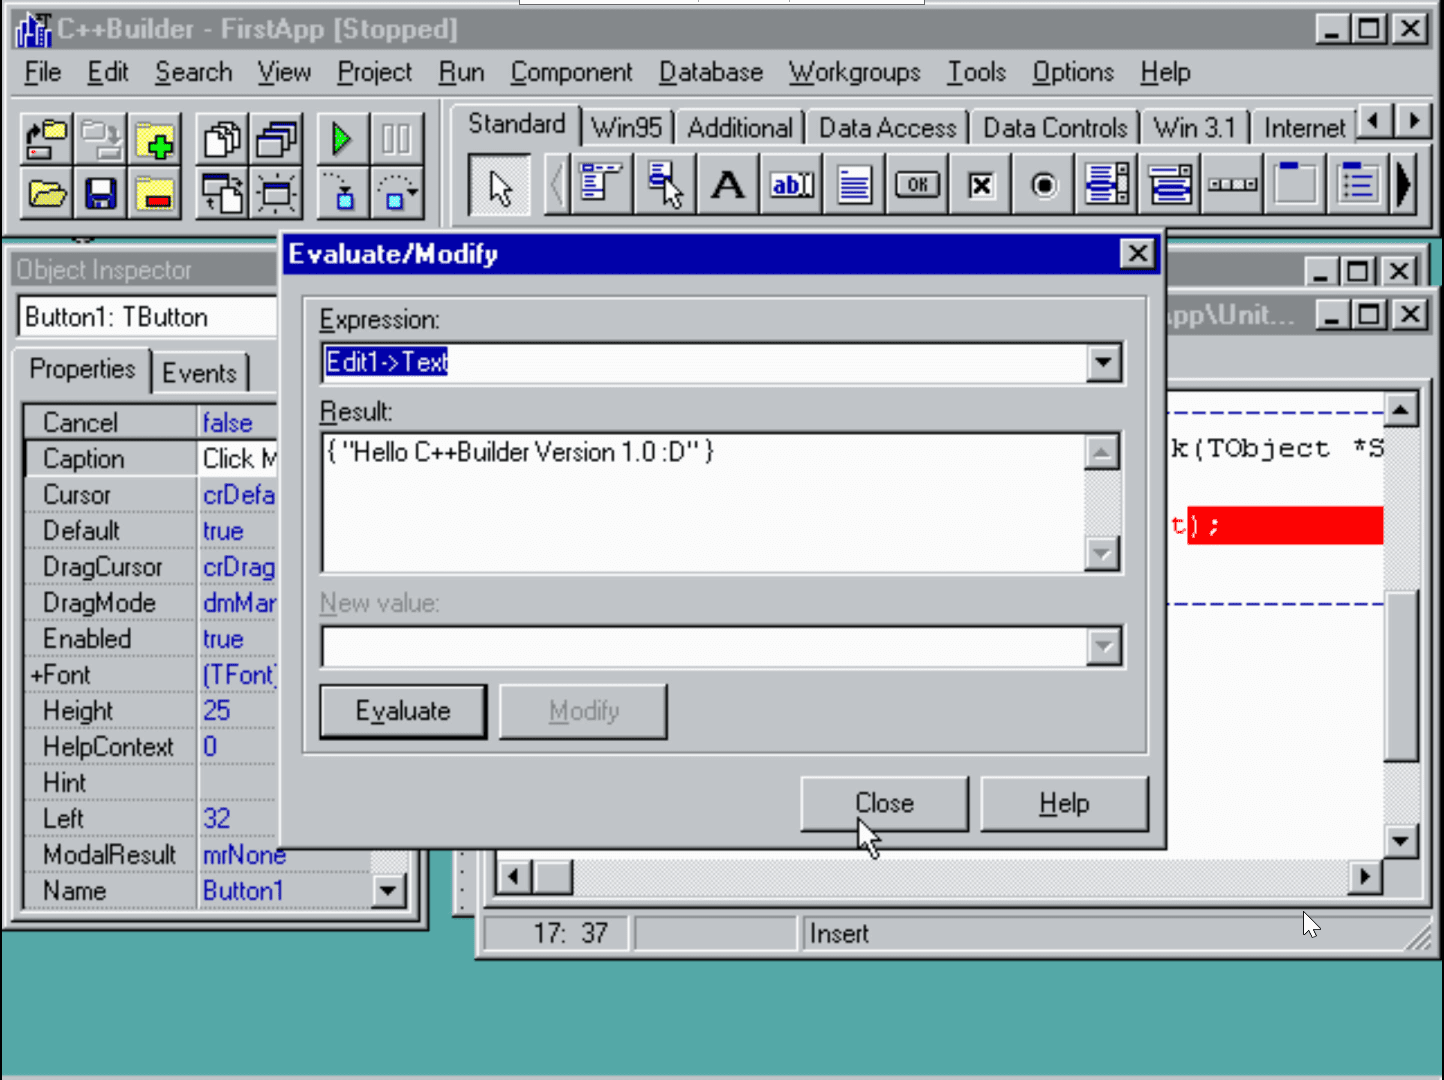
Task: Open the Name property dropdown arrow
Action: tap(388, 890)
